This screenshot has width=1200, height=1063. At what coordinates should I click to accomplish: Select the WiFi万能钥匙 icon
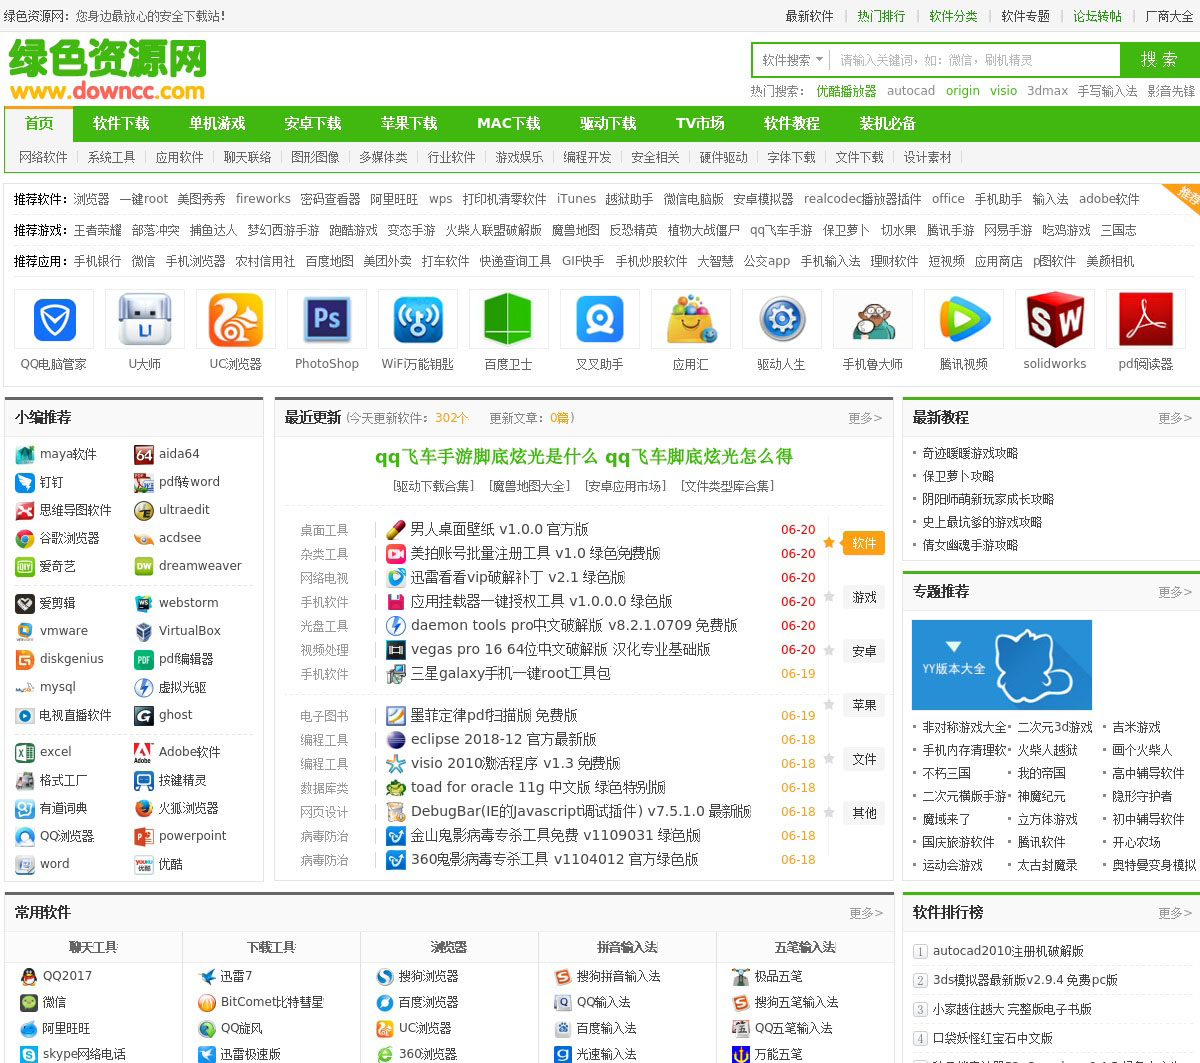(418, 320)
